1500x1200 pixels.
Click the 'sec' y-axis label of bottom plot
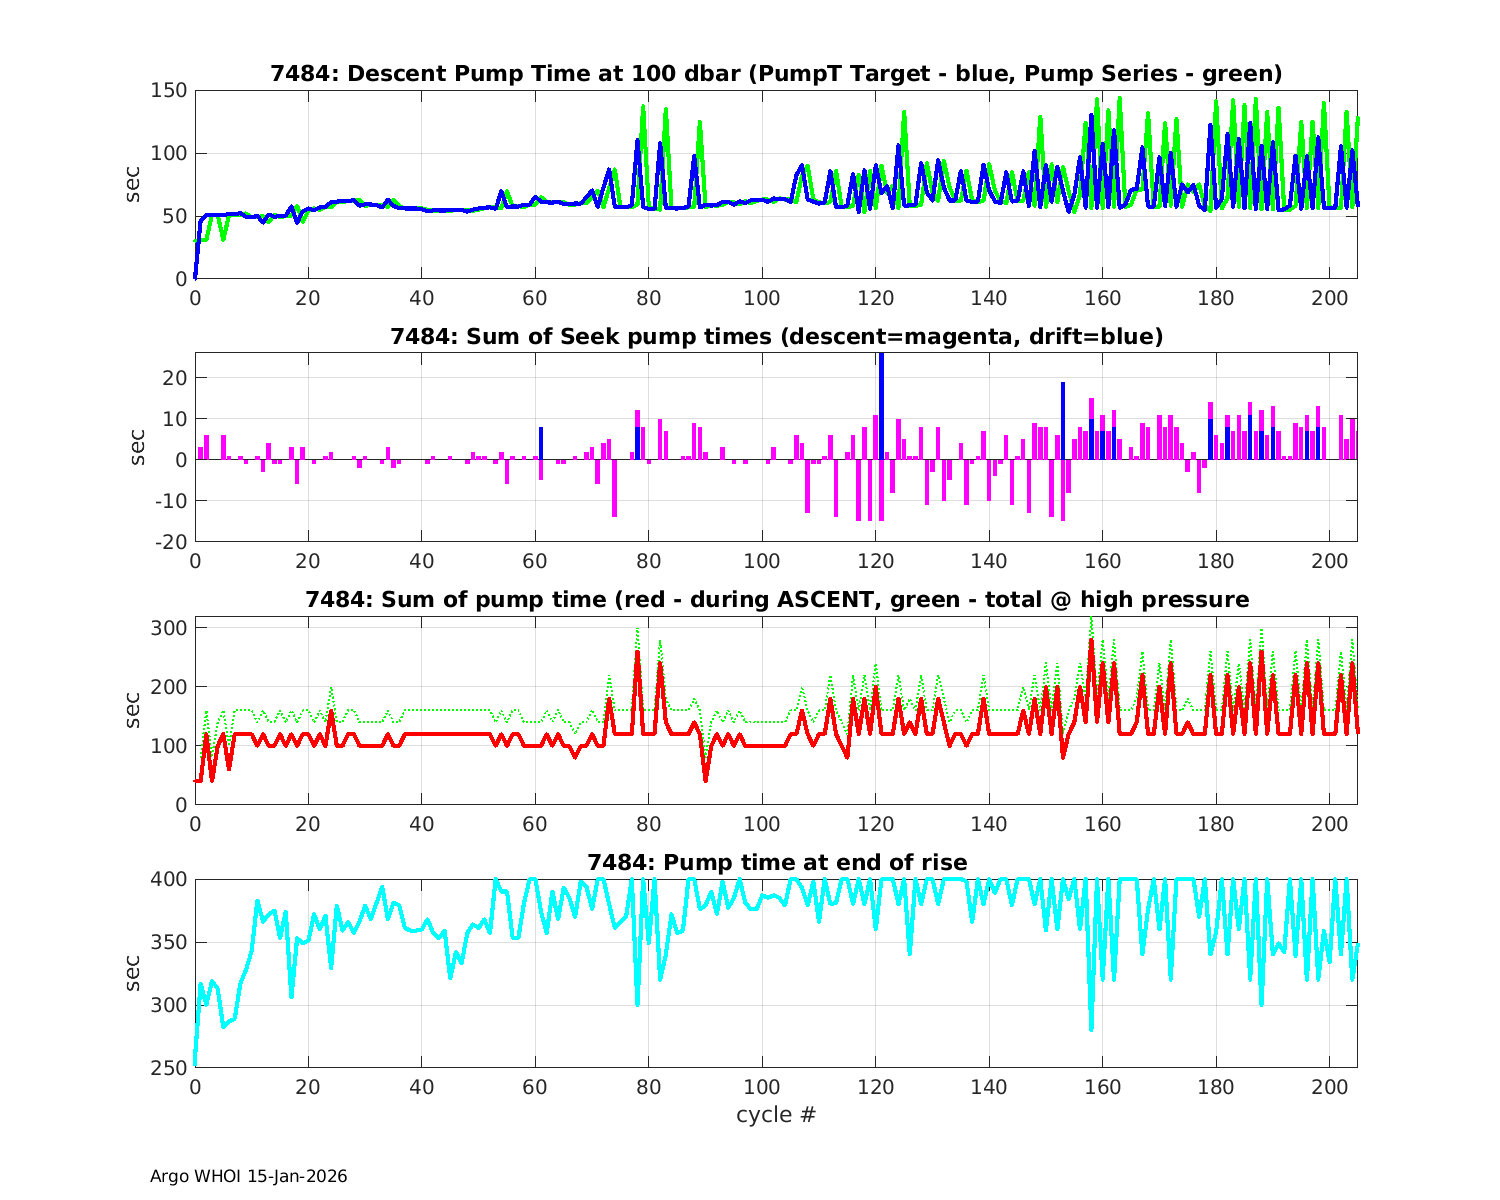click(133, 973)
